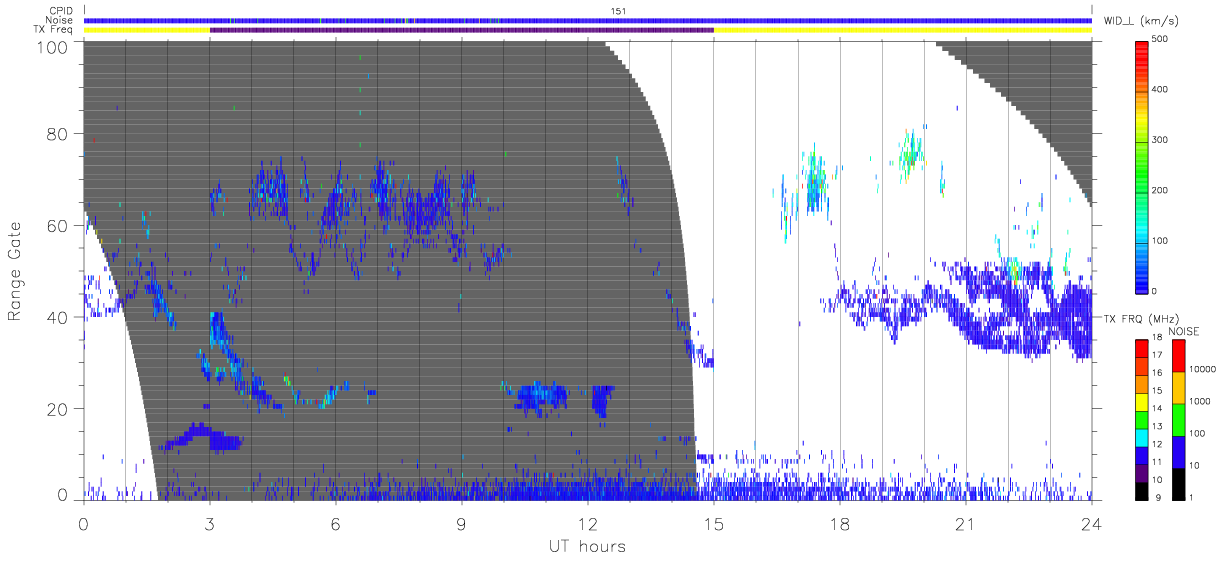Click UT hours tick label 6
This screenshot has height=567, width=1228.
pos(335,524)
